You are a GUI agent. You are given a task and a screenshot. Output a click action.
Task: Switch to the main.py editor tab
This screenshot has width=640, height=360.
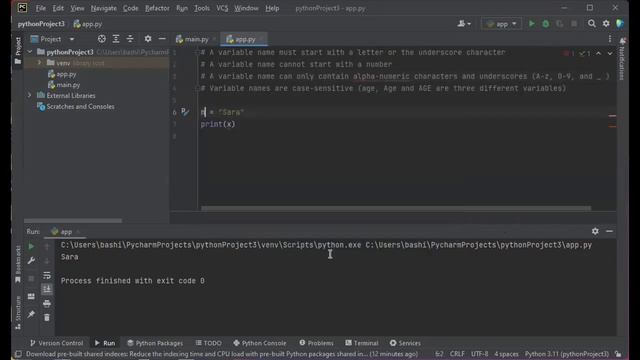(x=196, y=39)
